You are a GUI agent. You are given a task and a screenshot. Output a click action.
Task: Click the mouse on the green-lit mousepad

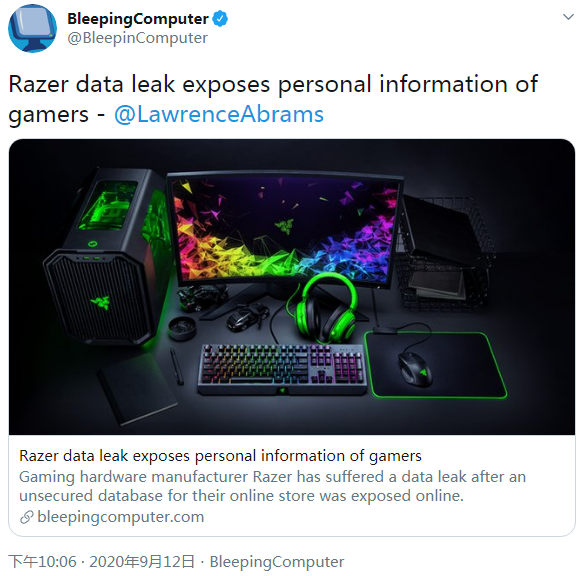tap(415, 369)
